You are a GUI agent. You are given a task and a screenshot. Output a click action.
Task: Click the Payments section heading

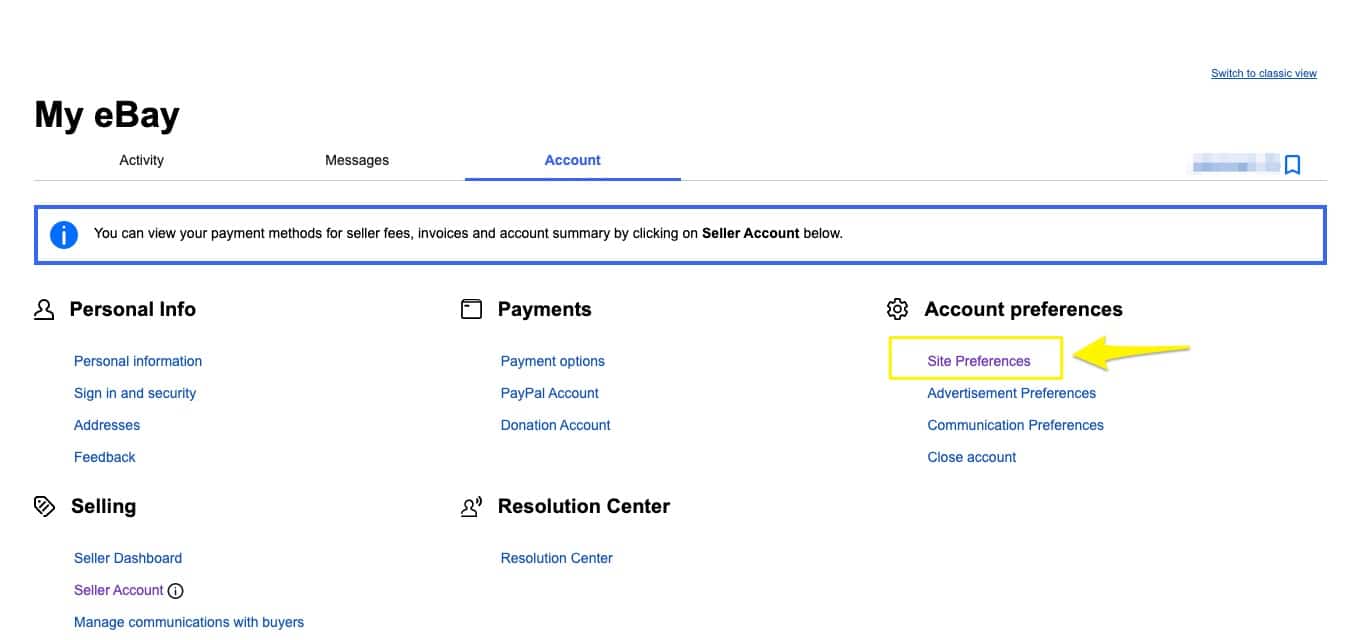click(x=545, y=309)
